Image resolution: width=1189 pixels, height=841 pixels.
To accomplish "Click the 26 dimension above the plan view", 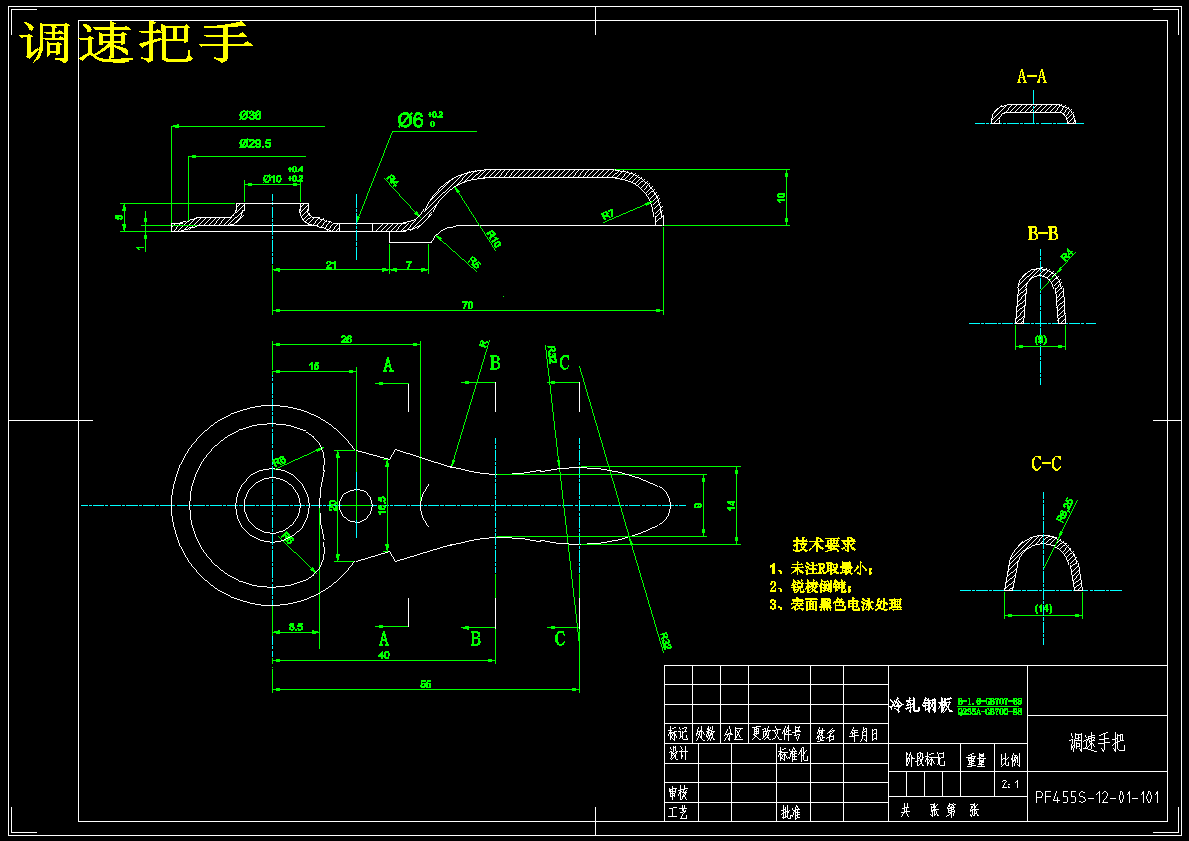I will (346, 339).
